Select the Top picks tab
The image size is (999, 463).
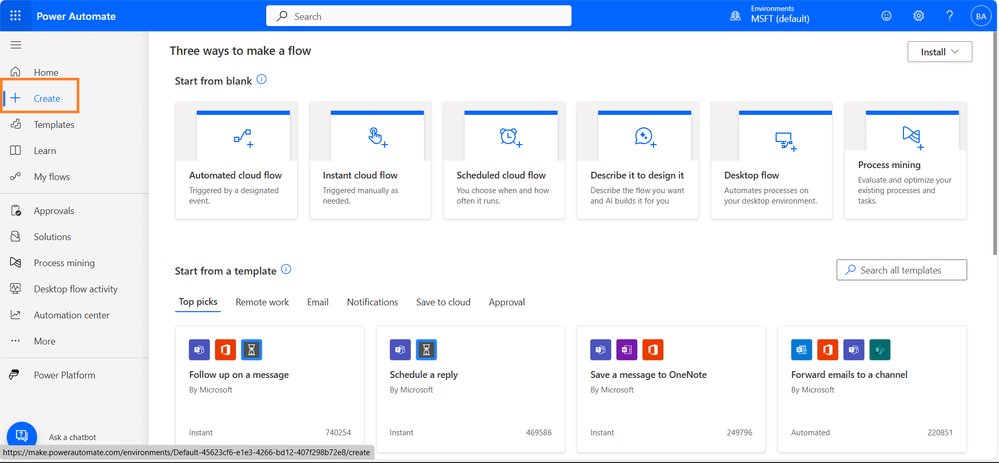point(198,302)
